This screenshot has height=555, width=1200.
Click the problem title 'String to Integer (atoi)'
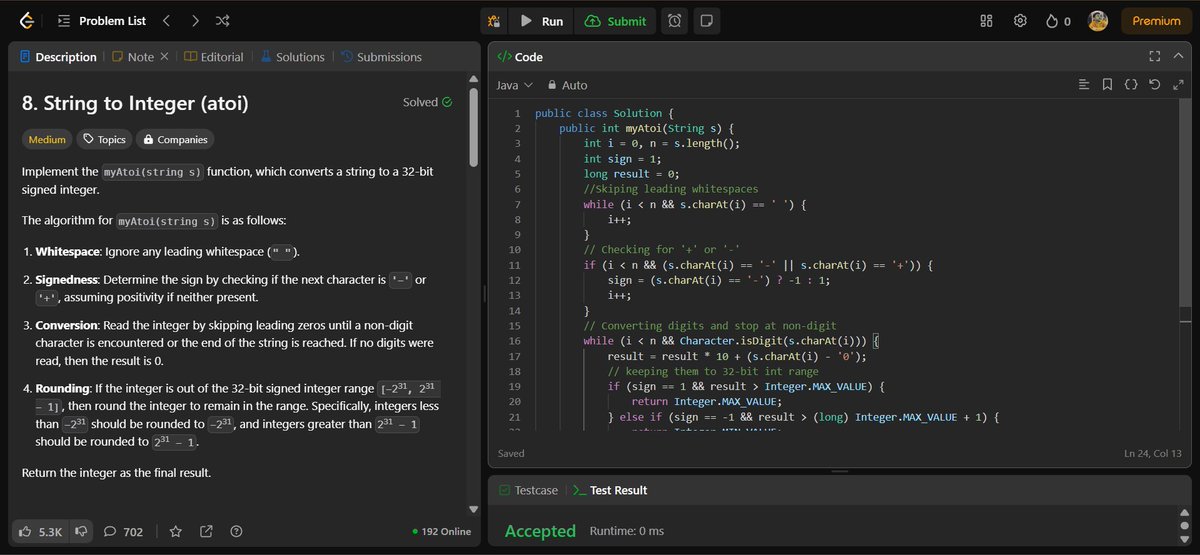pyautogui.click(x=135, y=102)
